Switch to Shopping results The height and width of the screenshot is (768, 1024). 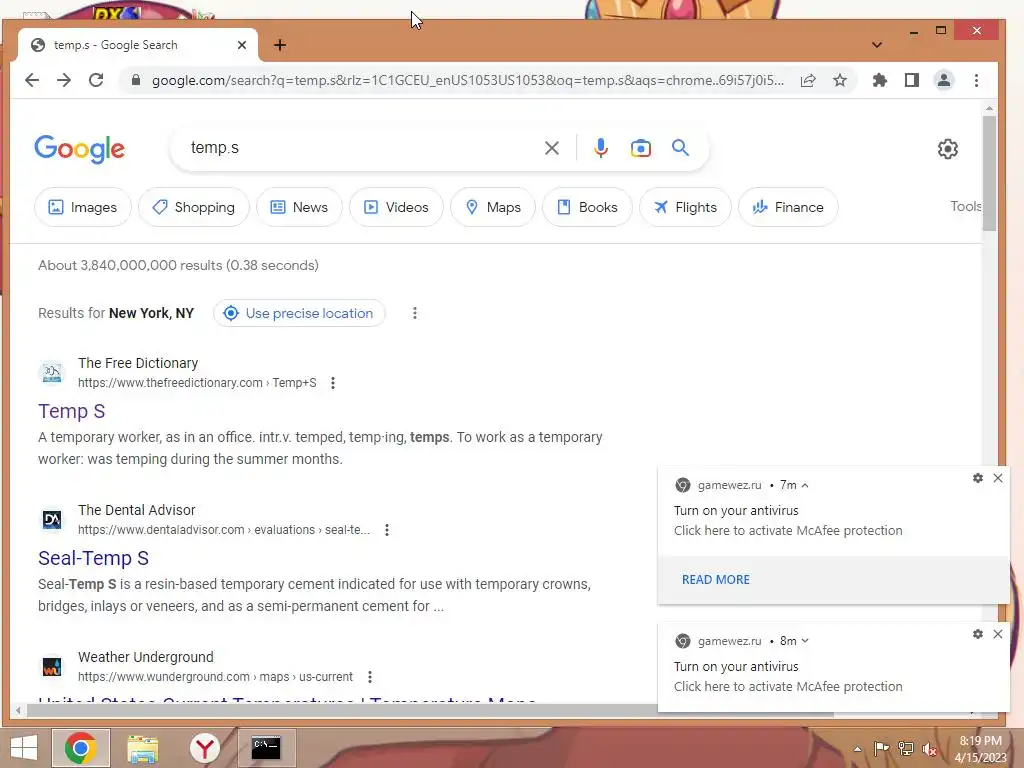coord(193,207)
